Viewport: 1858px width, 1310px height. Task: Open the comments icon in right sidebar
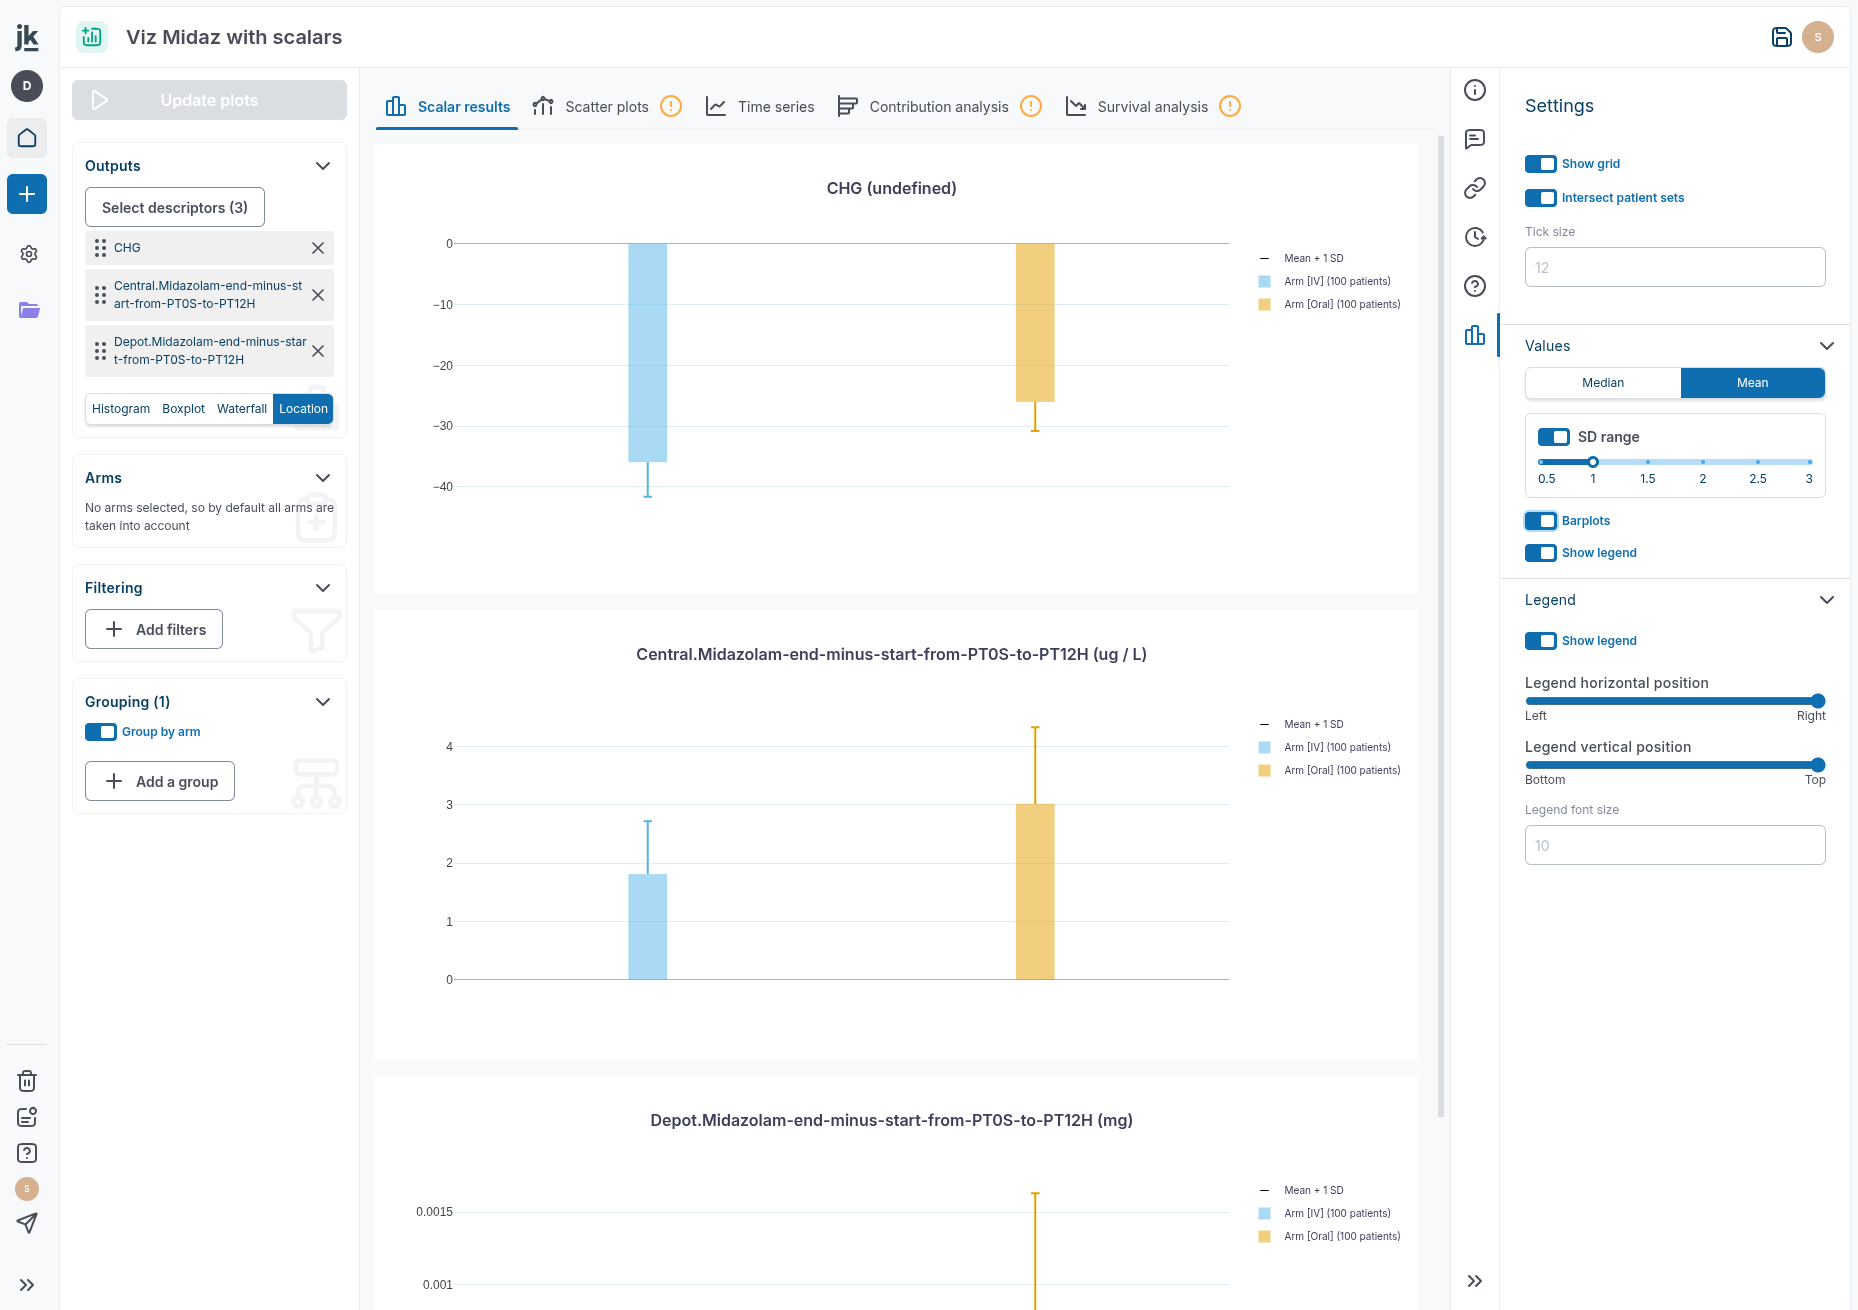pyautogui.click(x=1475, y=139)
